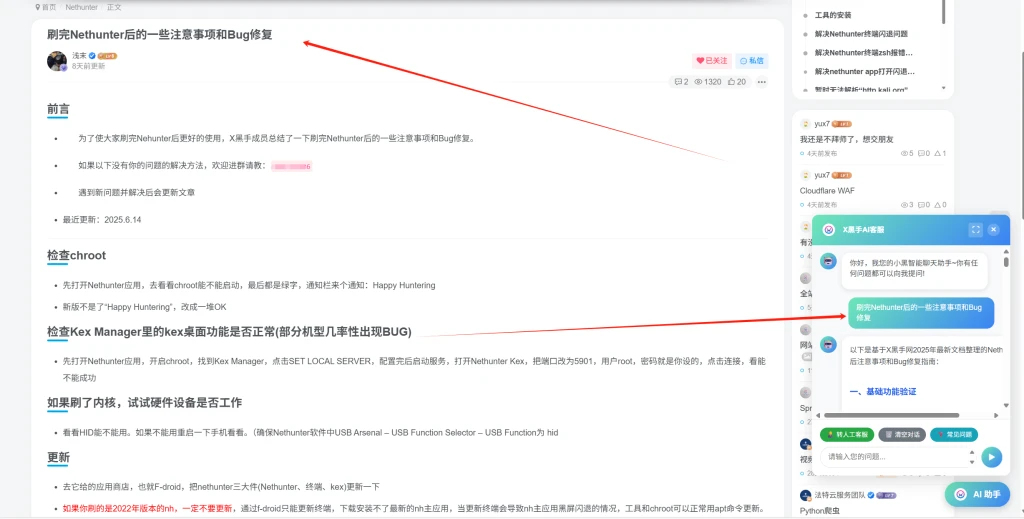The image size is (1024, 519).
Task: Click the chat horizontal scrollbar thumb
Action: pos(891,415)
